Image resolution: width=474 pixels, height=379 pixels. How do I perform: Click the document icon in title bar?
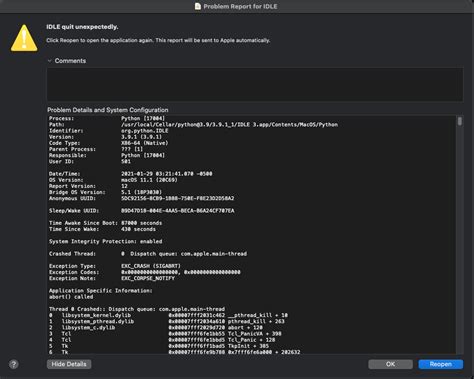[x=198, y=6]
